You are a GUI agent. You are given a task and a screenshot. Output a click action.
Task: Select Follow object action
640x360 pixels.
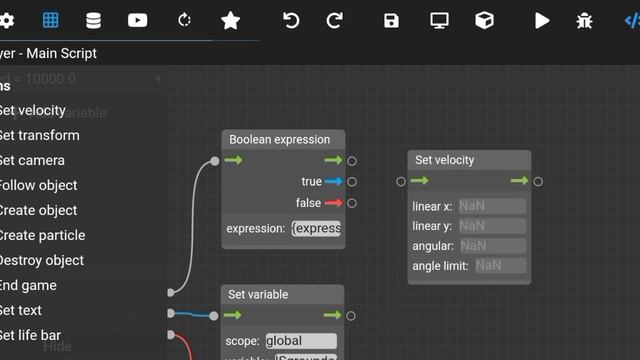38,185
